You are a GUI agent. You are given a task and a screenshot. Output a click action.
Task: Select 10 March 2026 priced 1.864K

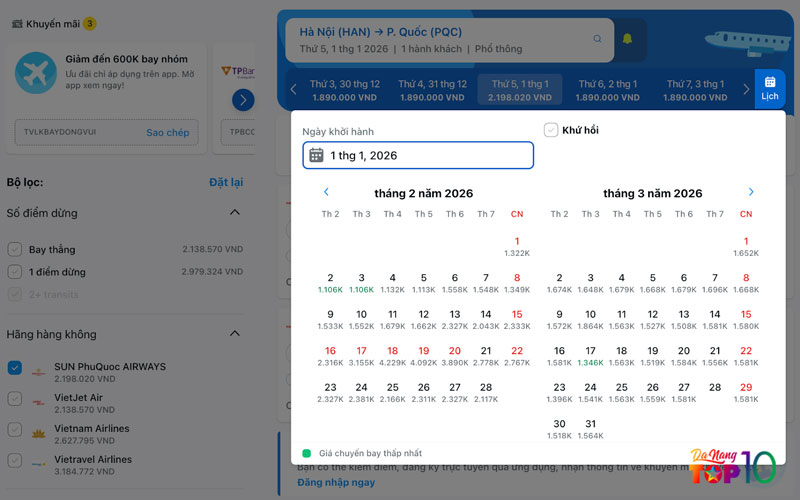[590, 319]
